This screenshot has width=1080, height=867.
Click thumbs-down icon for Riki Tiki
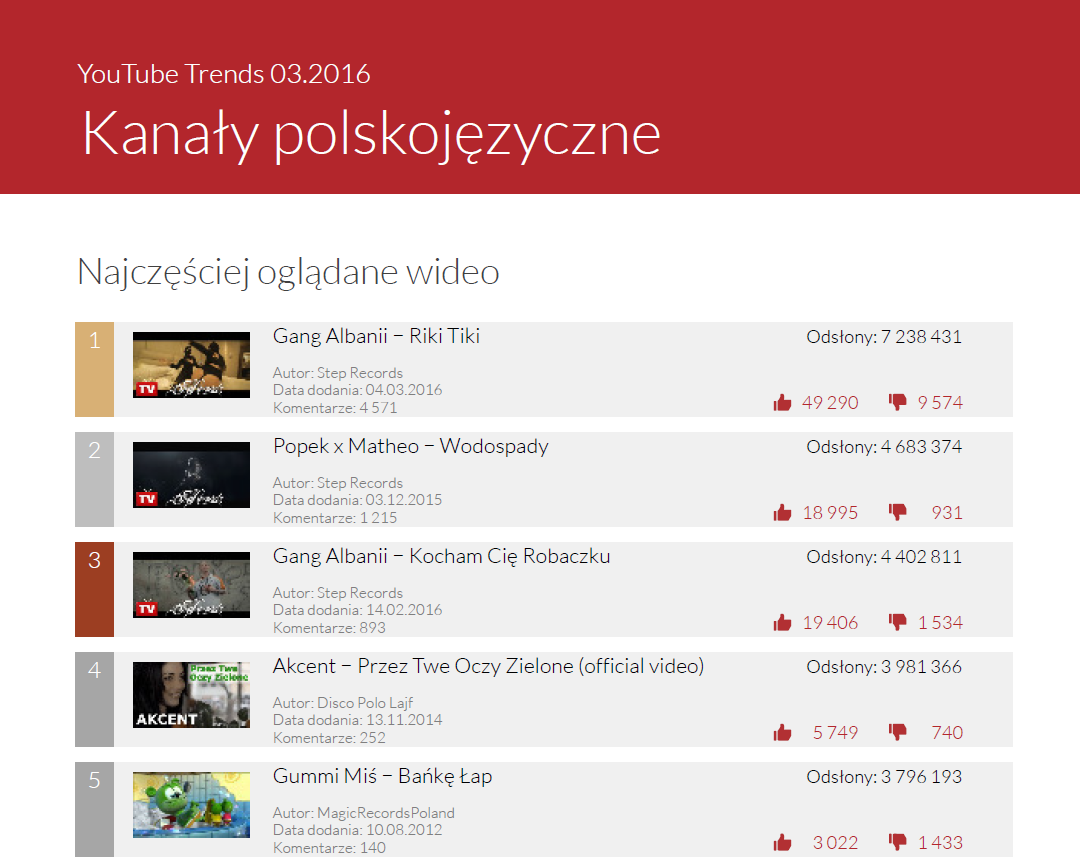tap(897, 402)
